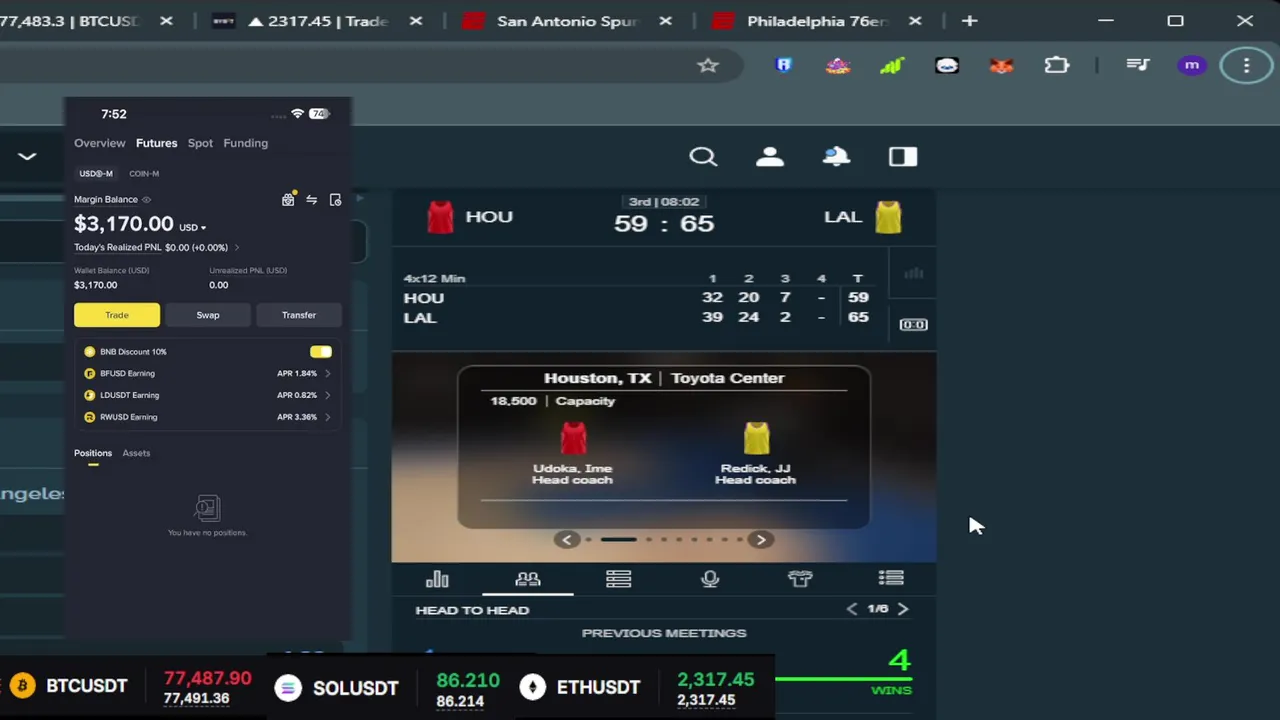The height and width of the screenshot is (720, 1280).
Task: Click the Swap button
Action: click(208, 315)
